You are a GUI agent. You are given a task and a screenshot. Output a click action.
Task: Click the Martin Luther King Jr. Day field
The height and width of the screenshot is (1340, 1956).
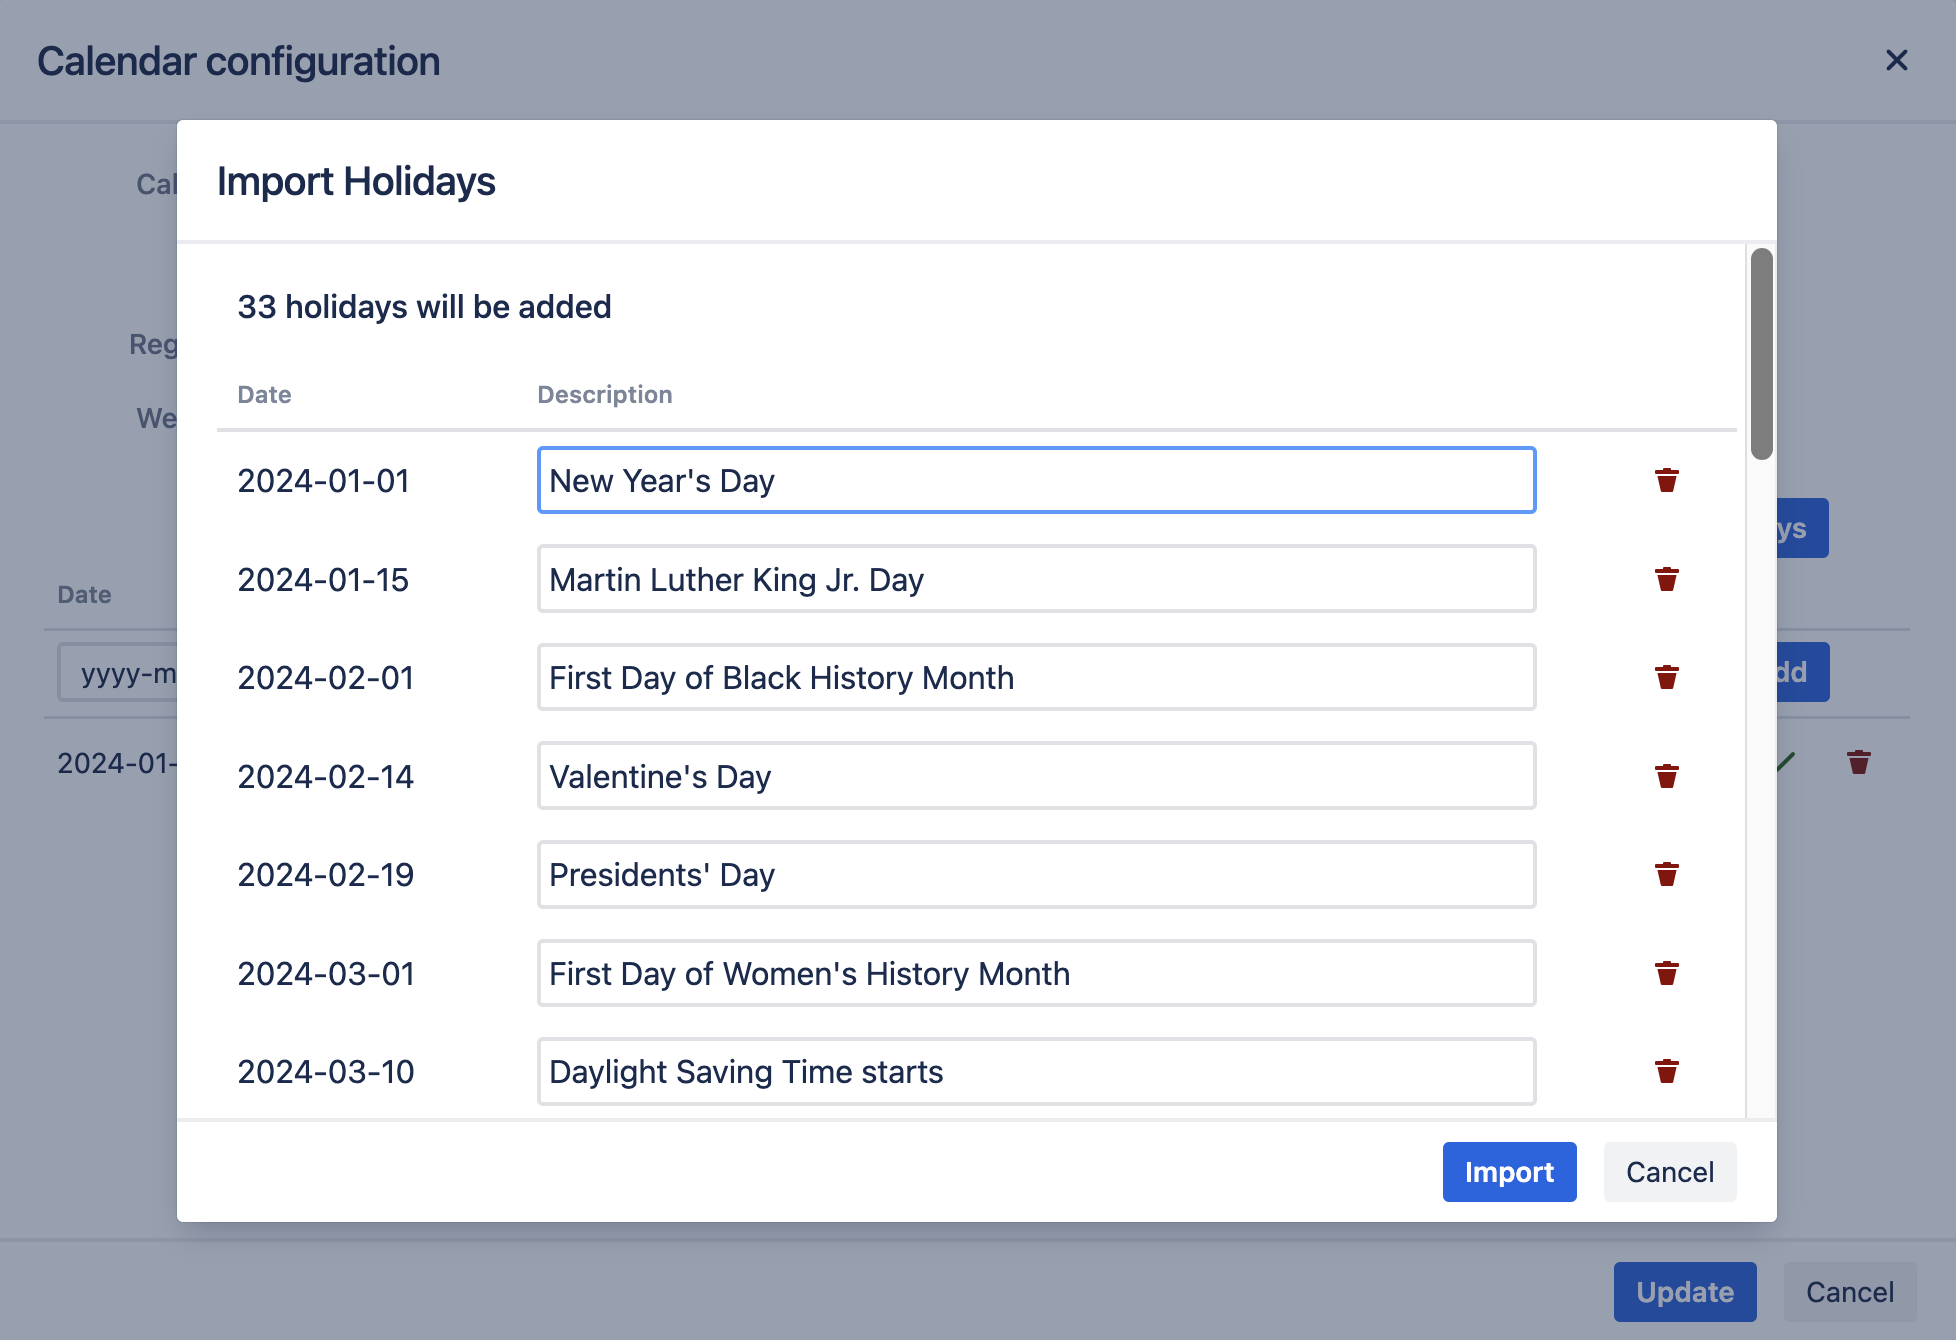[1036, 579]
